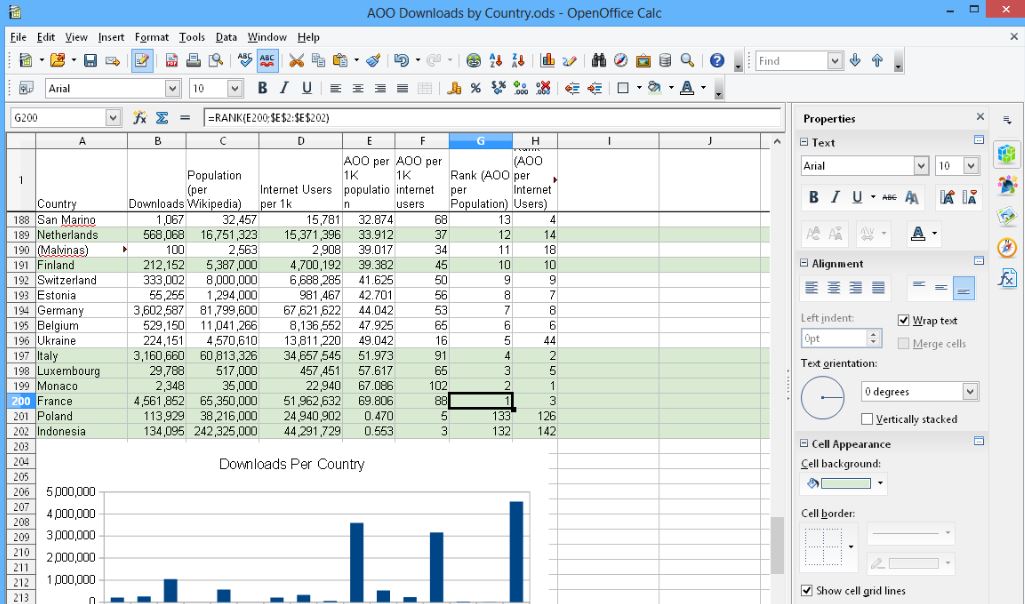
Task: Run the Spelling check tool
Action: pyautogui.click(x=245, y=61)
